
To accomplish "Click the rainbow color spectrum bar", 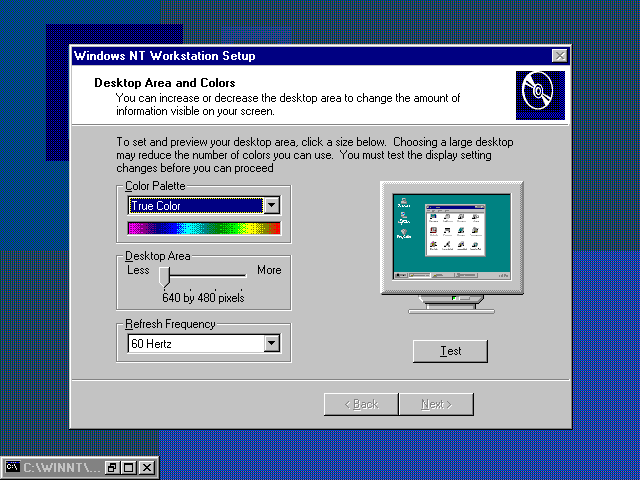I will (x=204, y=228).
